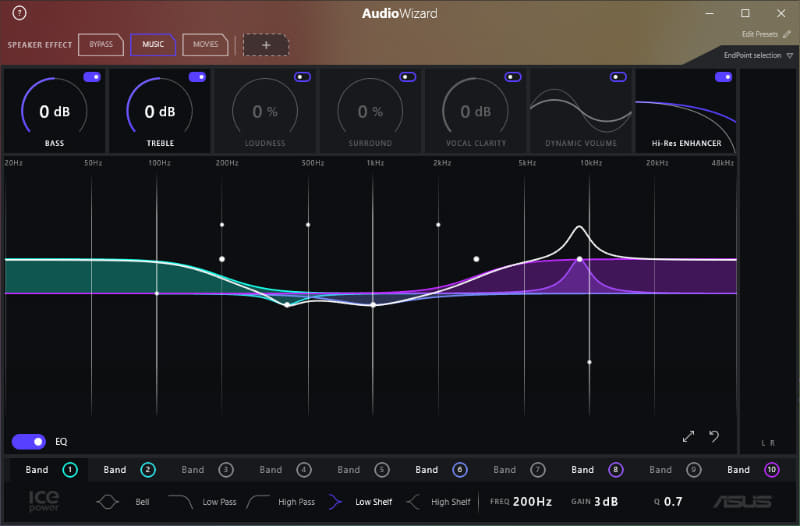Enable the DYNAMIC VOLUME switch
Viewport: 800px width, 526px height.
(x=618, y=77)
